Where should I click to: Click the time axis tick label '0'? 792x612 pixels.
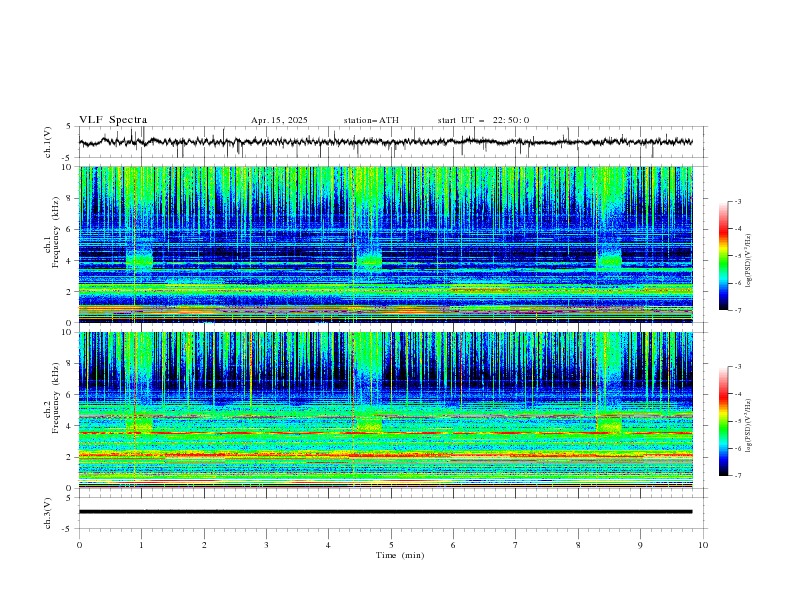click(79, 545)
